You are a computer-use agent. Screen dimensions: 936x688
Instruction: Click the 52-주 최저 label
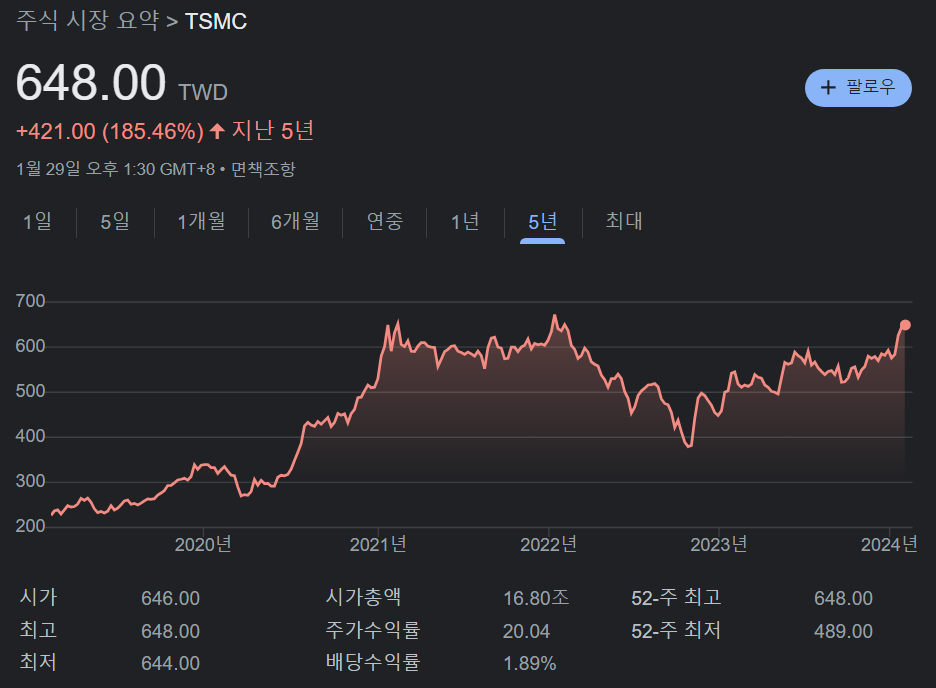[x=676, y=631]
